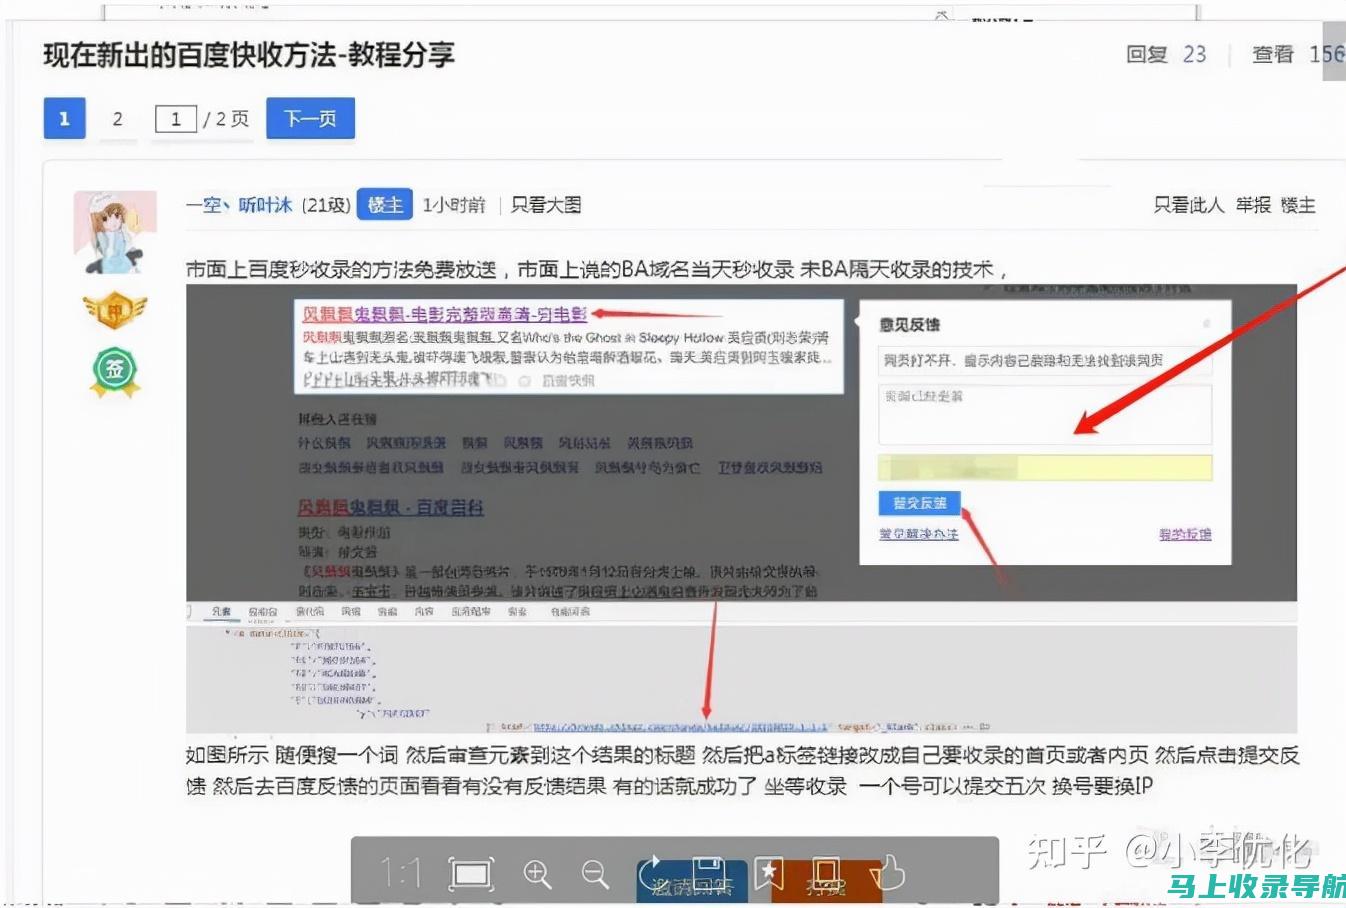The height and width of the screenshot is (908, 1346).
Task: Click the 举报 report link
Action: pos(1253,205)
